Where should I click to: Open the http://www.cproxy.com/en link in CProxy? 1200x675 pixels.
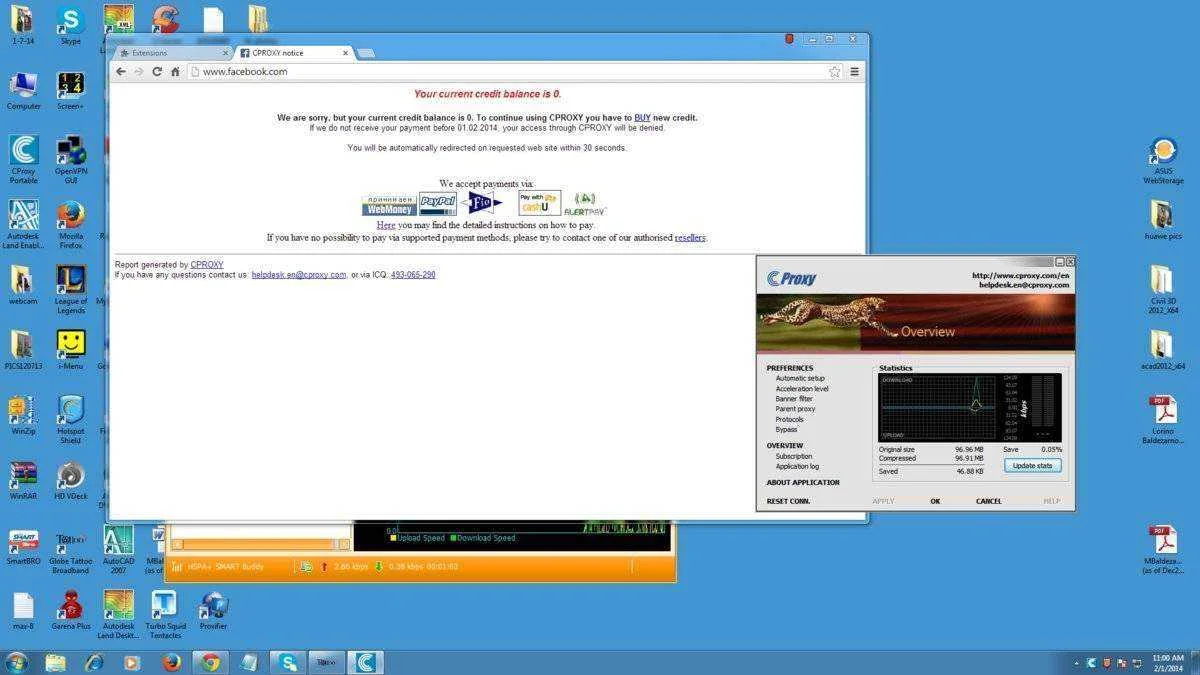click(1020, 276)
